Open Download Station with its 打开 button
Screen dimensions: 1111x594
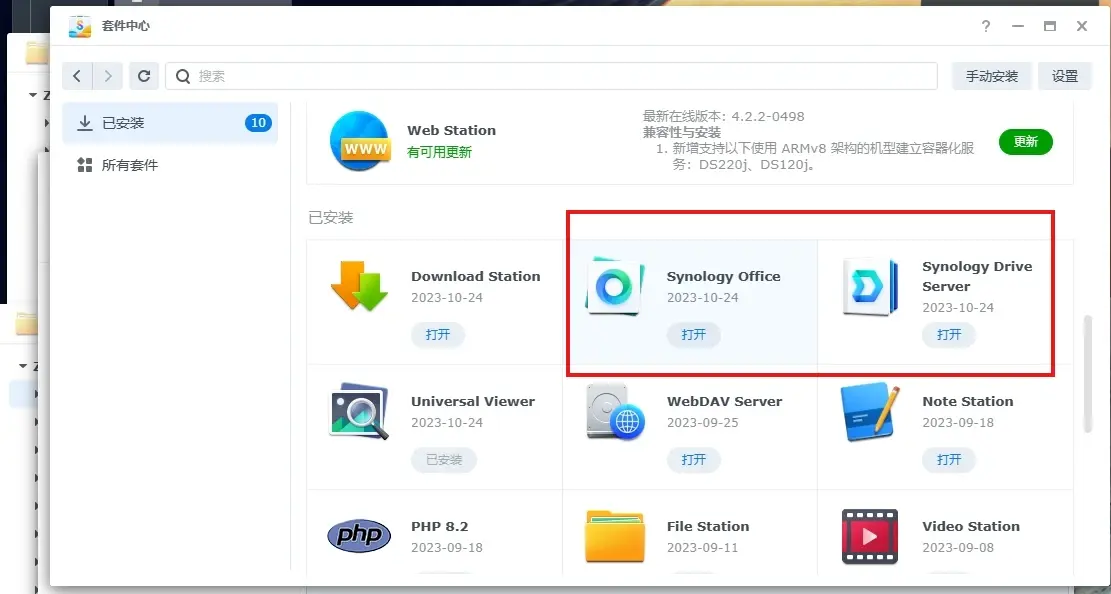(438, 335)
